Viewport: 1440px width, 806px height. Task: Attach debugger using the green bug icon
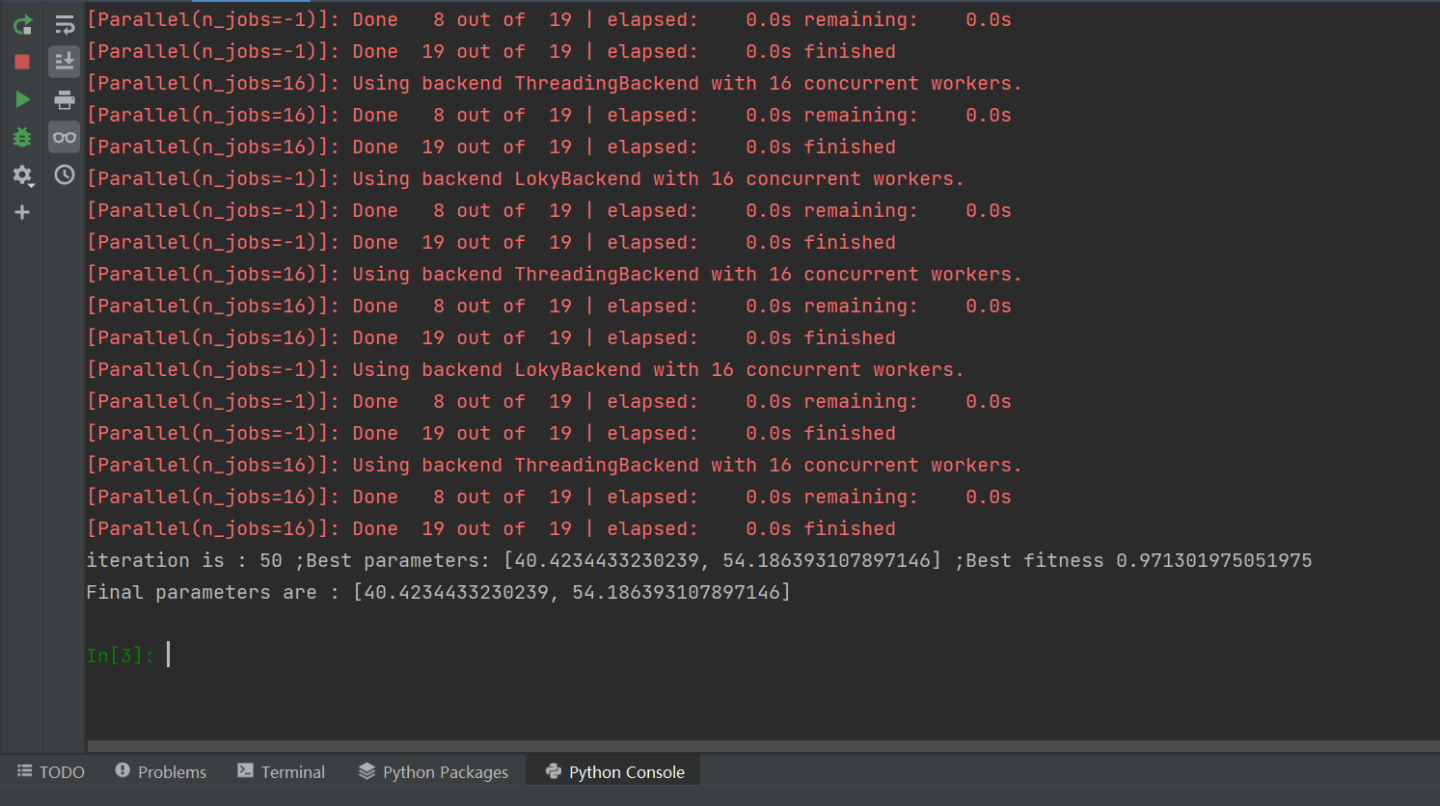point(22,137)
